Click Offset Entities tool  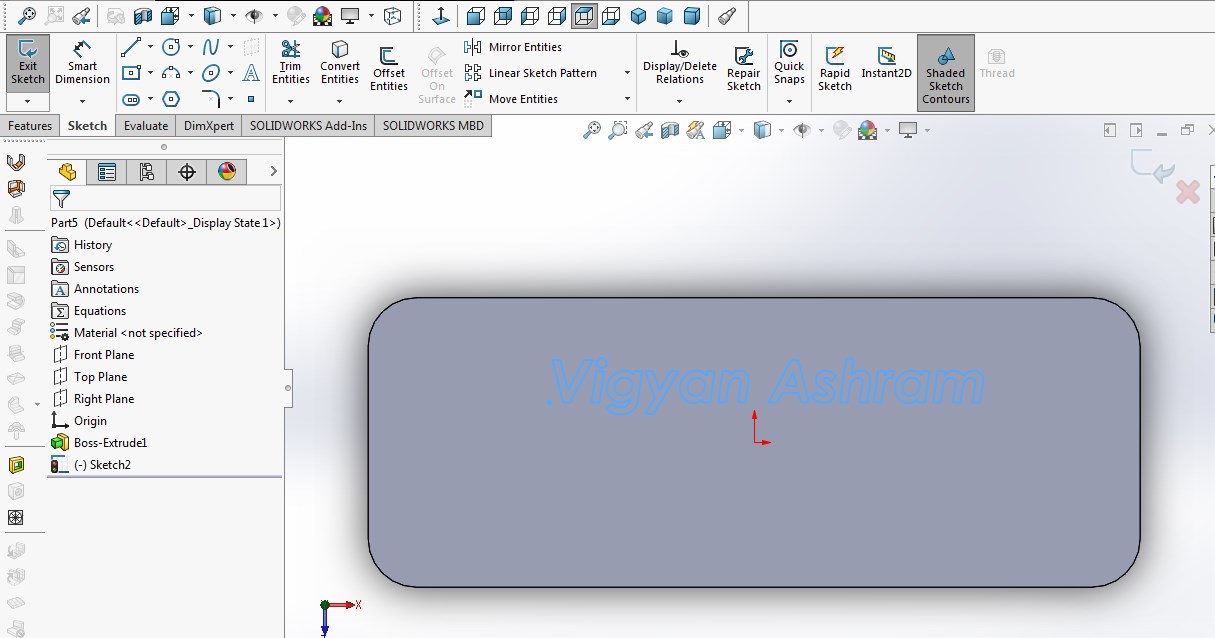[389, 69]
